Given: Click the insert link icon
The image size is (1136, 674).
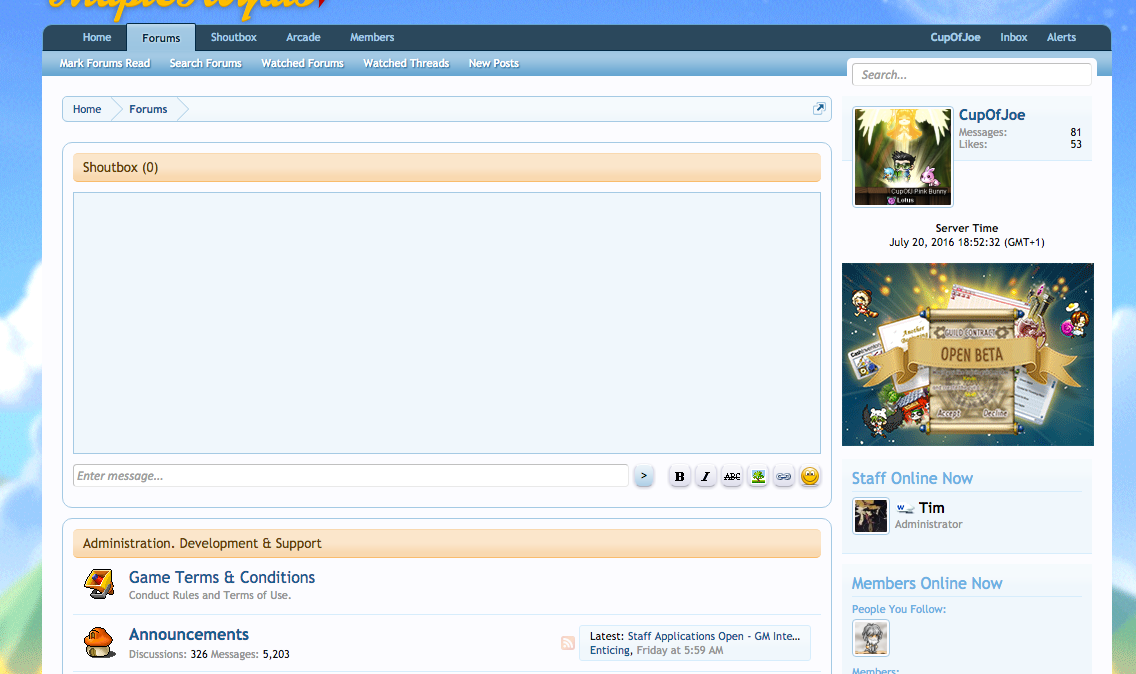Looking at the screenshot, I should (784, 477).
